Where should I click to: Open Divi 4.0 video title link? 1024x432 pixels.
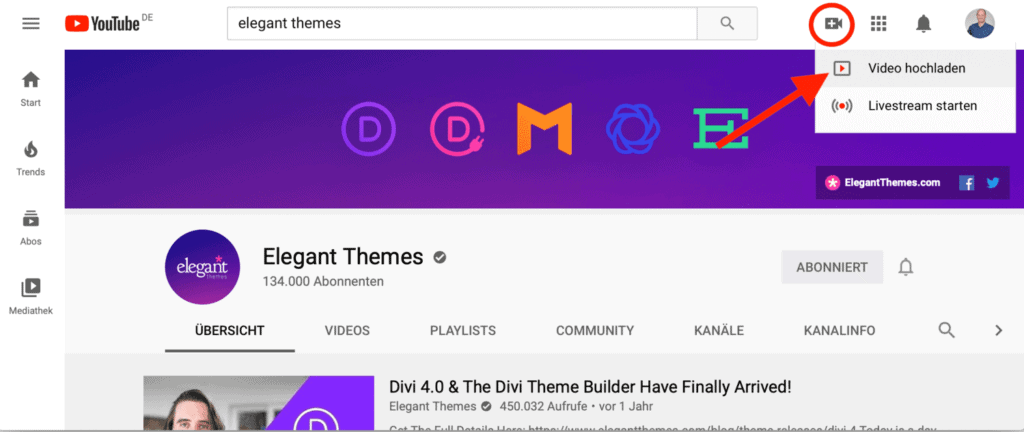[x=590, y=386]
